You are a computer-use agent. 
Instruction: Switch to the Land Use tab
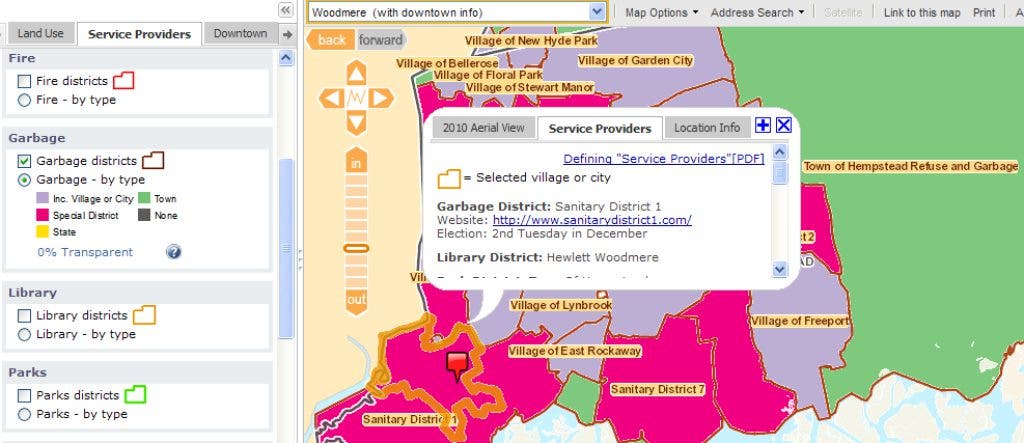point(40,33)
